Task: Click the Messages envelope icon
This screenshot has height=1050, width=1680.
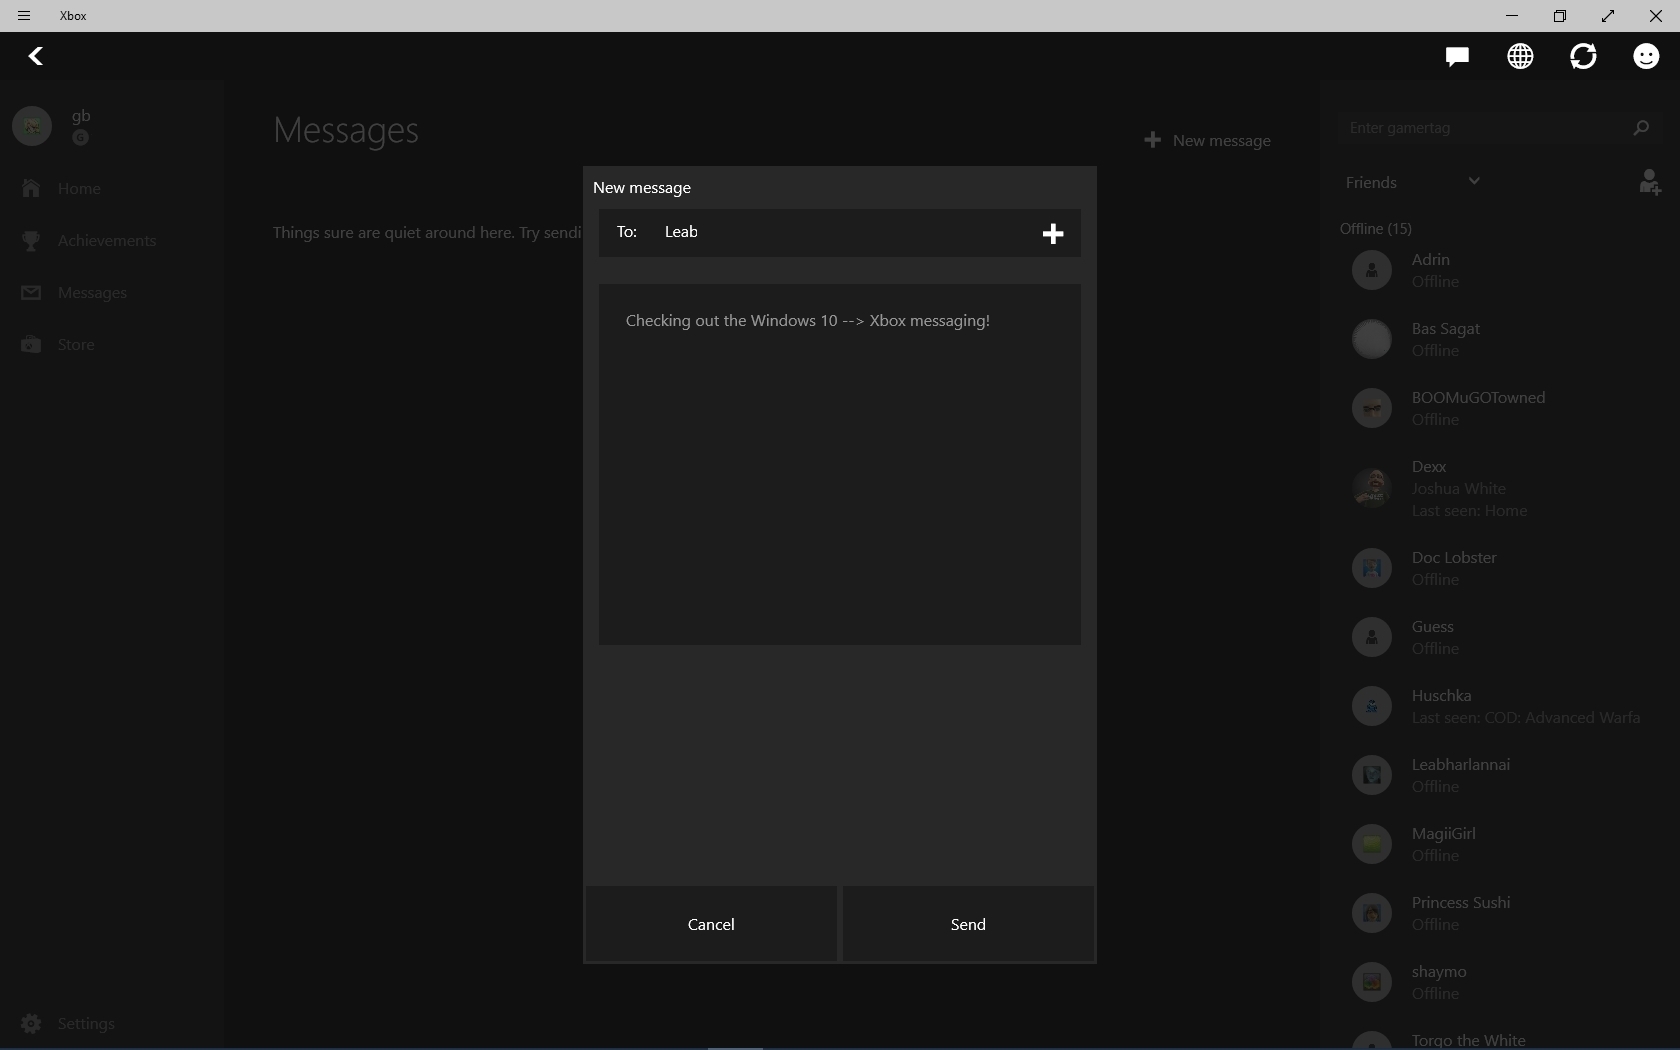Action: [31, 292]
